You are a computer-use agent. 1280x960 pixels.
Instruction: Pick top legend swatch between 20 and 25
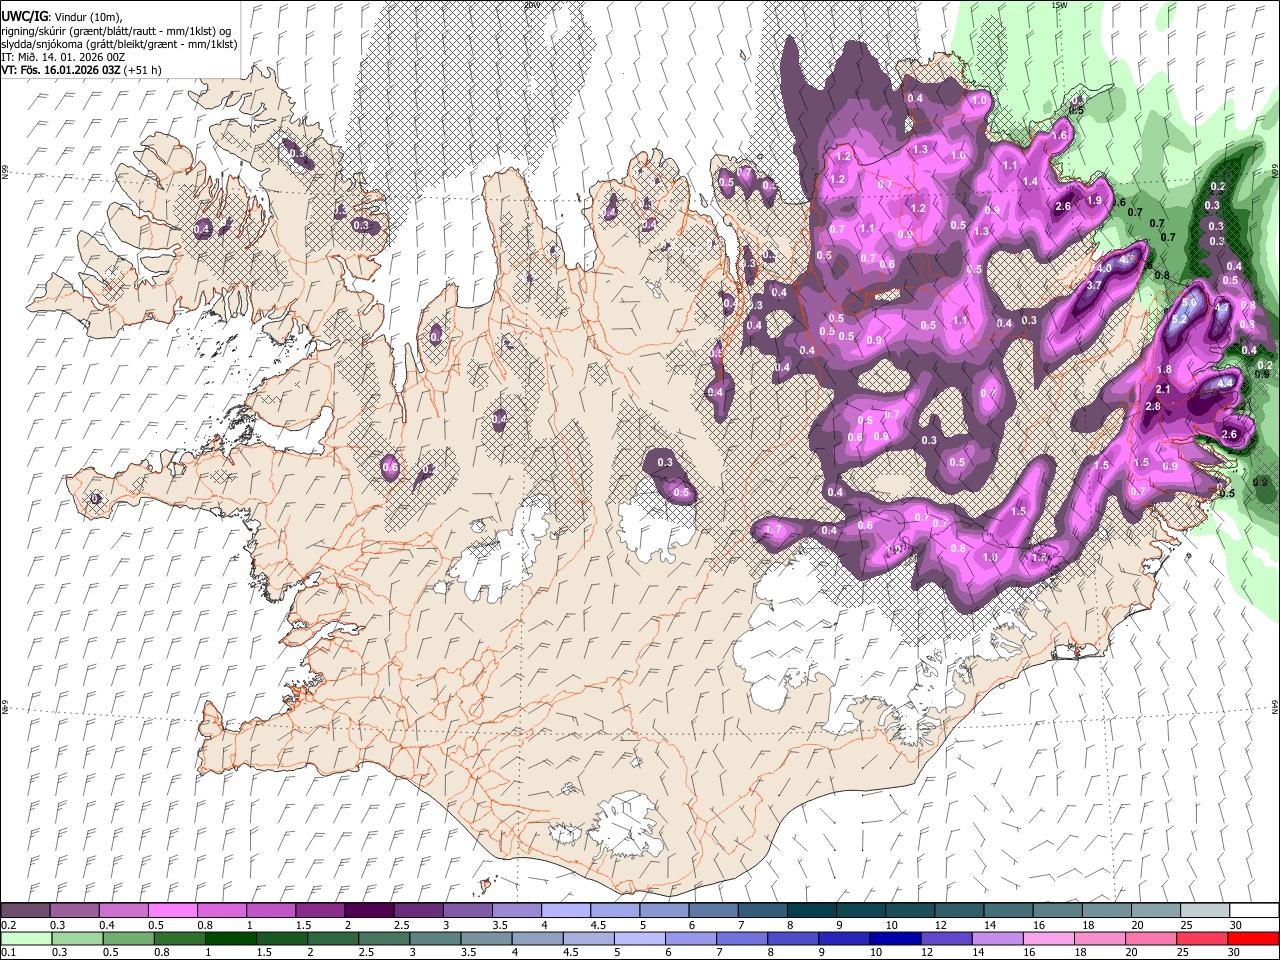1155,910
